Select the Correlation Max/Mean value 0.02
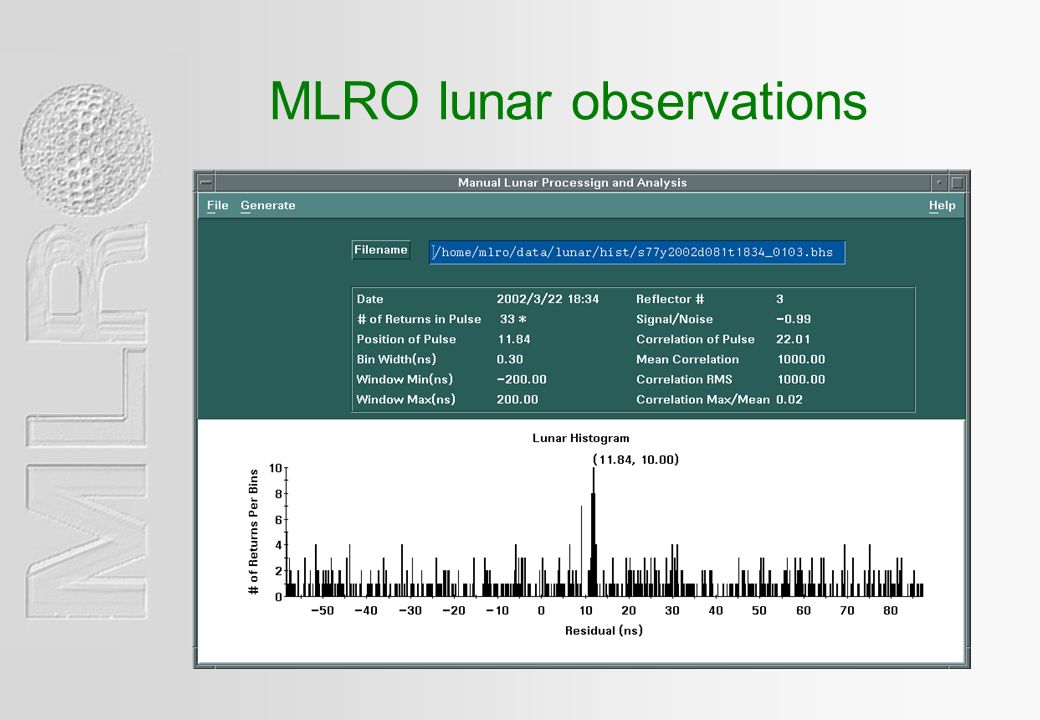 pos(789,399)
